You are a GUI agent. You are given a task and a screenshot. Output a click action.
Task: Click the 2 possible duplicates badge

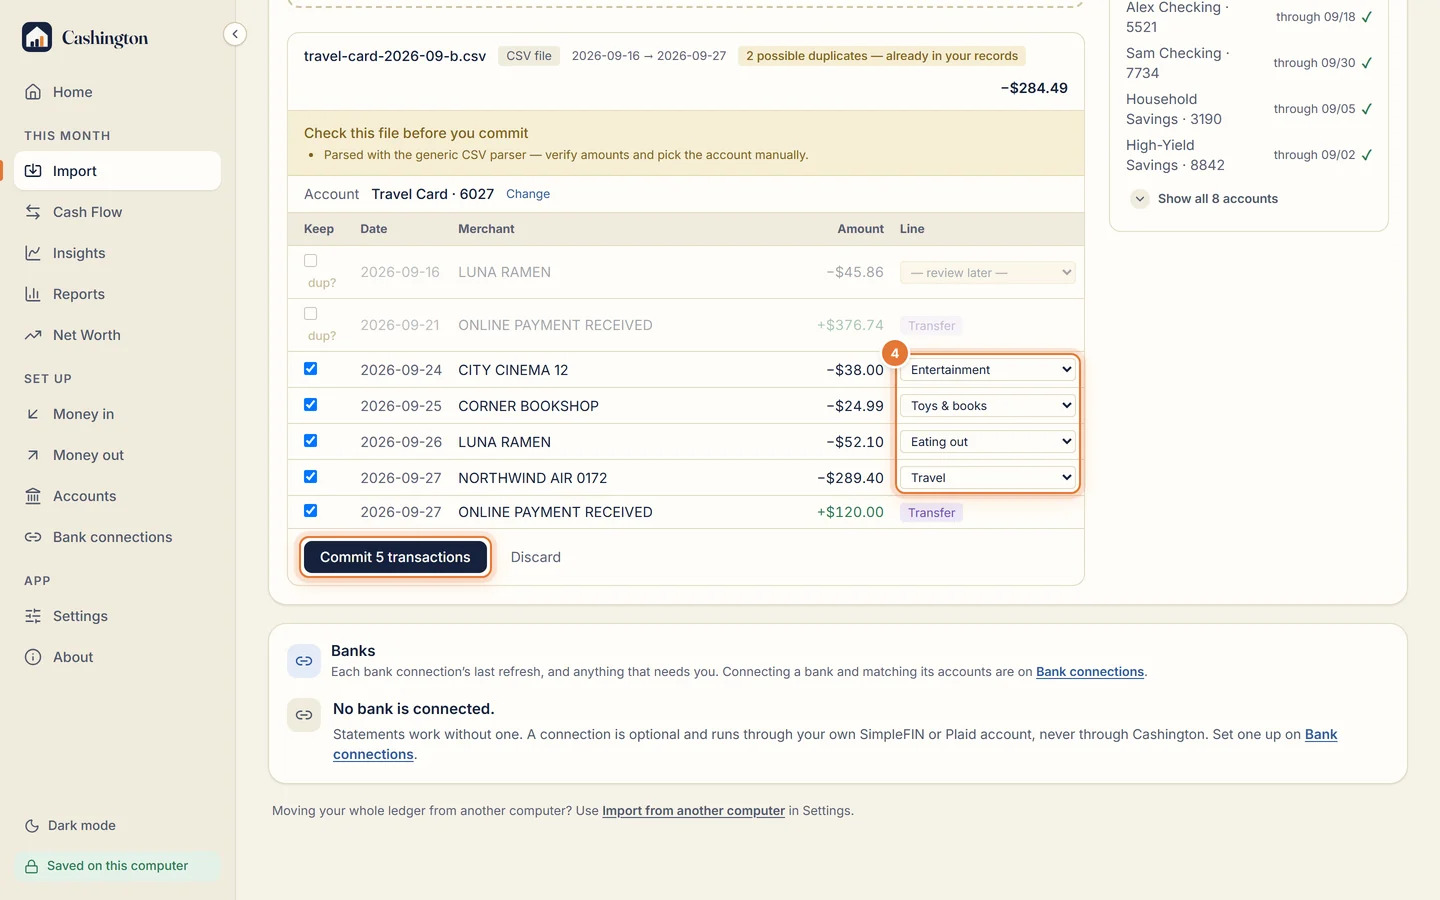(882, 56)
